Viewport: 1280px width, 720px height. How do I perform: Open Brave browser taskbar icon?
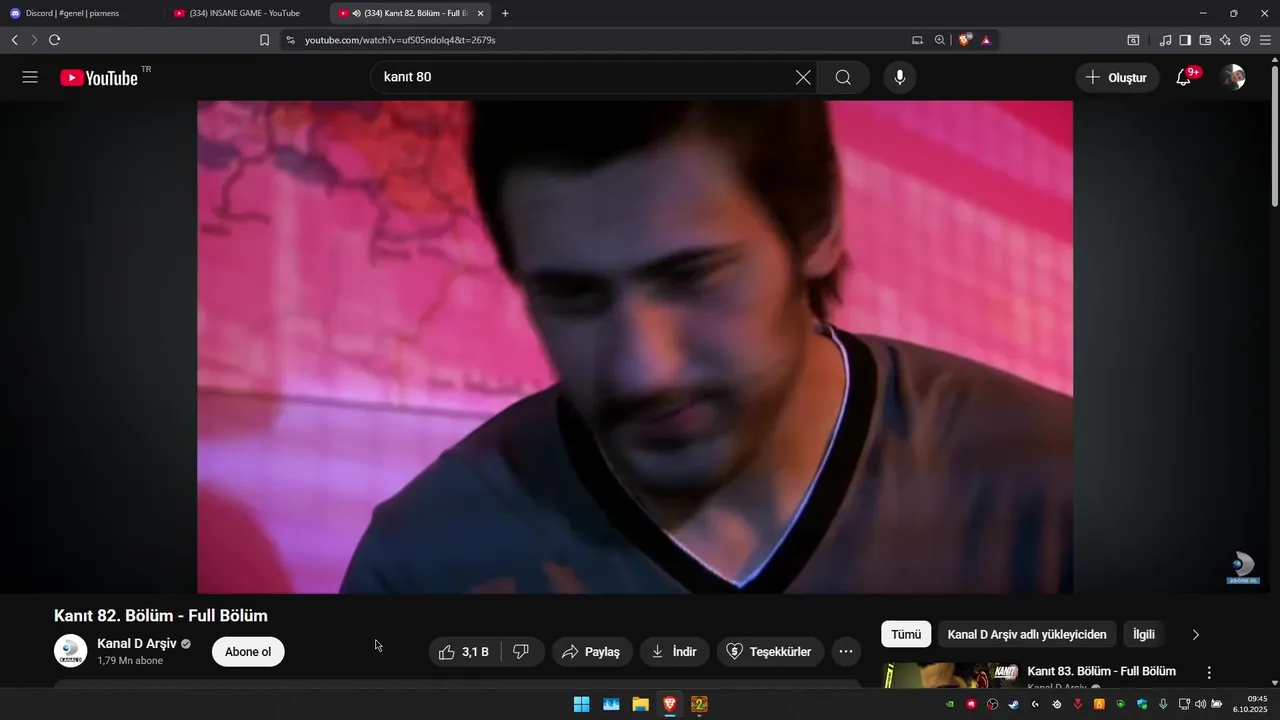670,704
